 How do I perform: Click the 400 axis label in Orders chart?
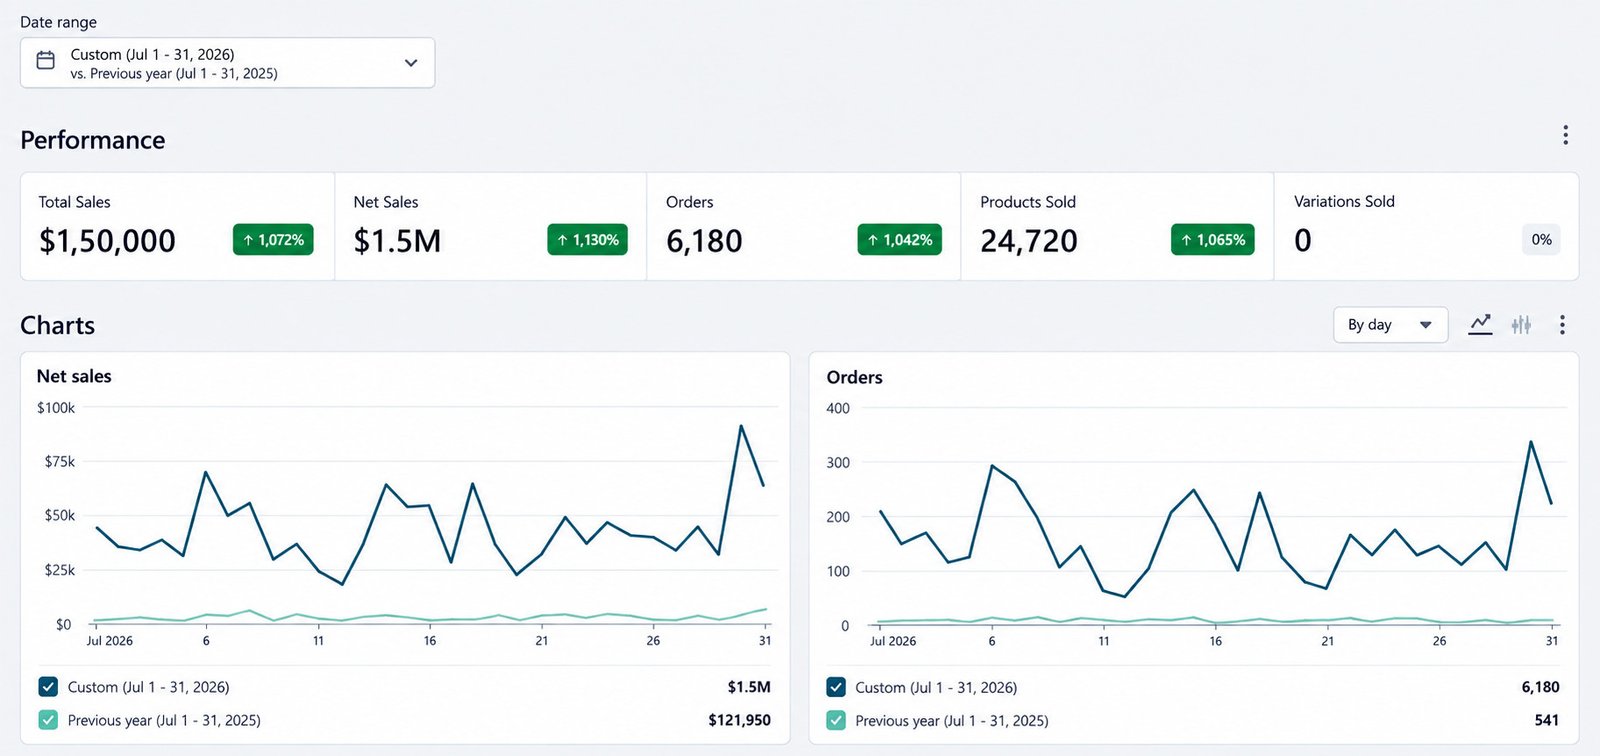(x=838, y=408)
